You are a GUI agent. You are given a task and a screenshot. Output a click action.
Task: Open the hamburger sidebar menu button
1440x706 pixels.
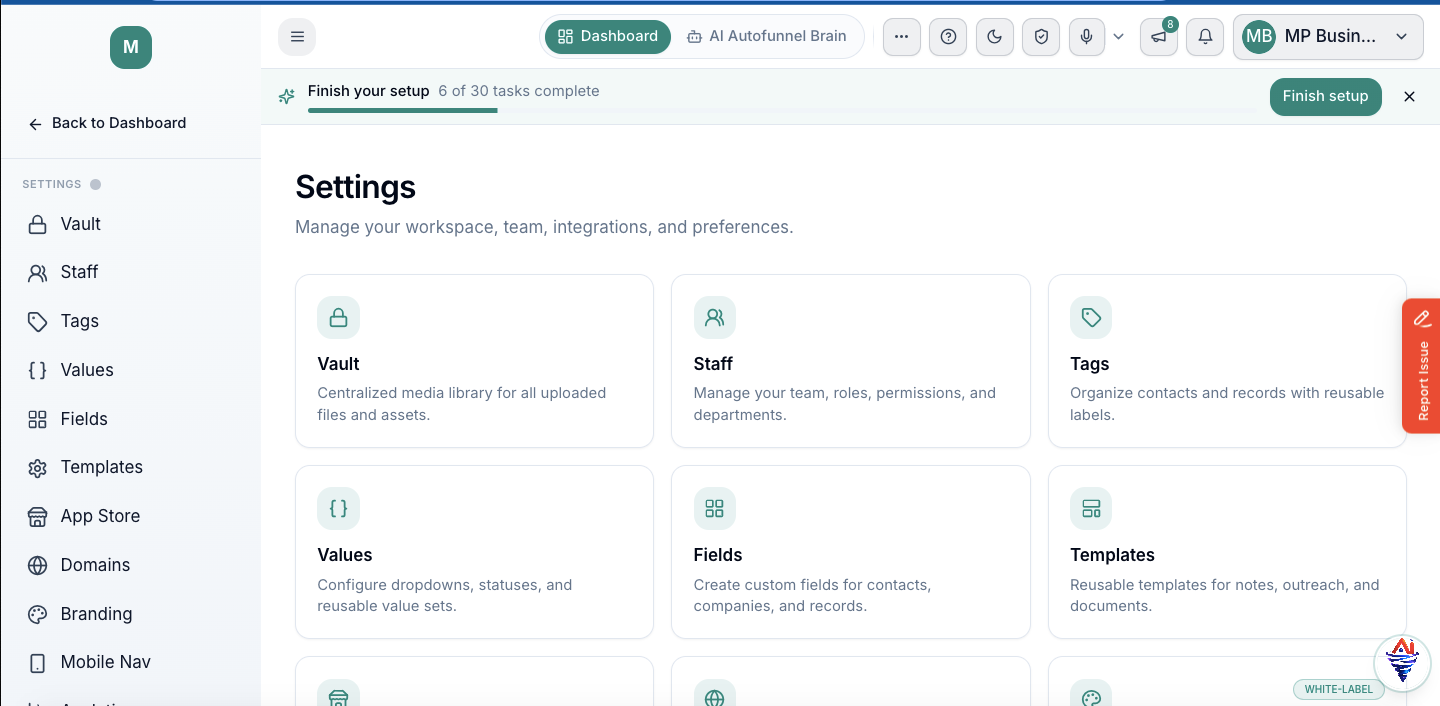click(x=297, y=37)
